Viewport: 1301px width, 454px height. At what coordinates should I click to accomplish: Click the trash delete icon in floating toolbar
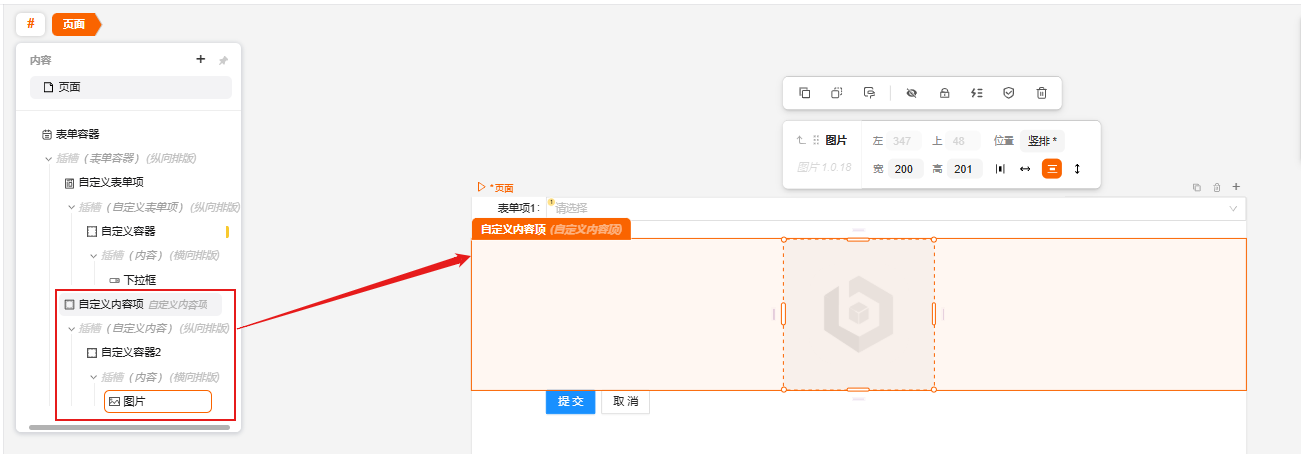point(1041,93)
